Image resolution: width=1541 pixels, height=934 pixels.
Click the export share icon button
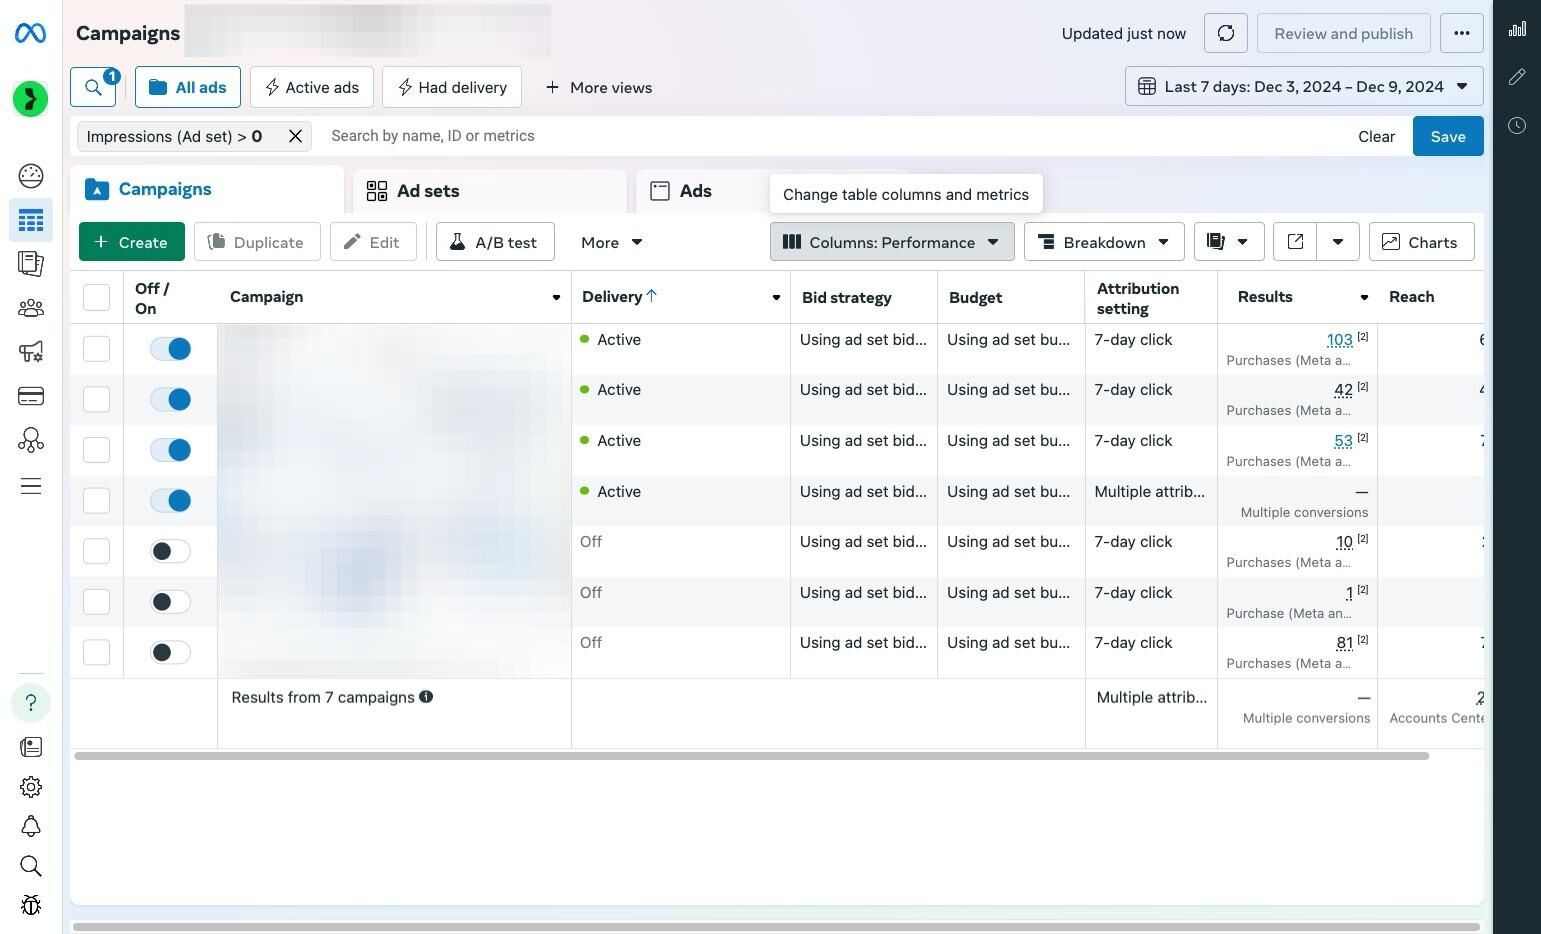pyautogui.click(x=1295, y=242)
